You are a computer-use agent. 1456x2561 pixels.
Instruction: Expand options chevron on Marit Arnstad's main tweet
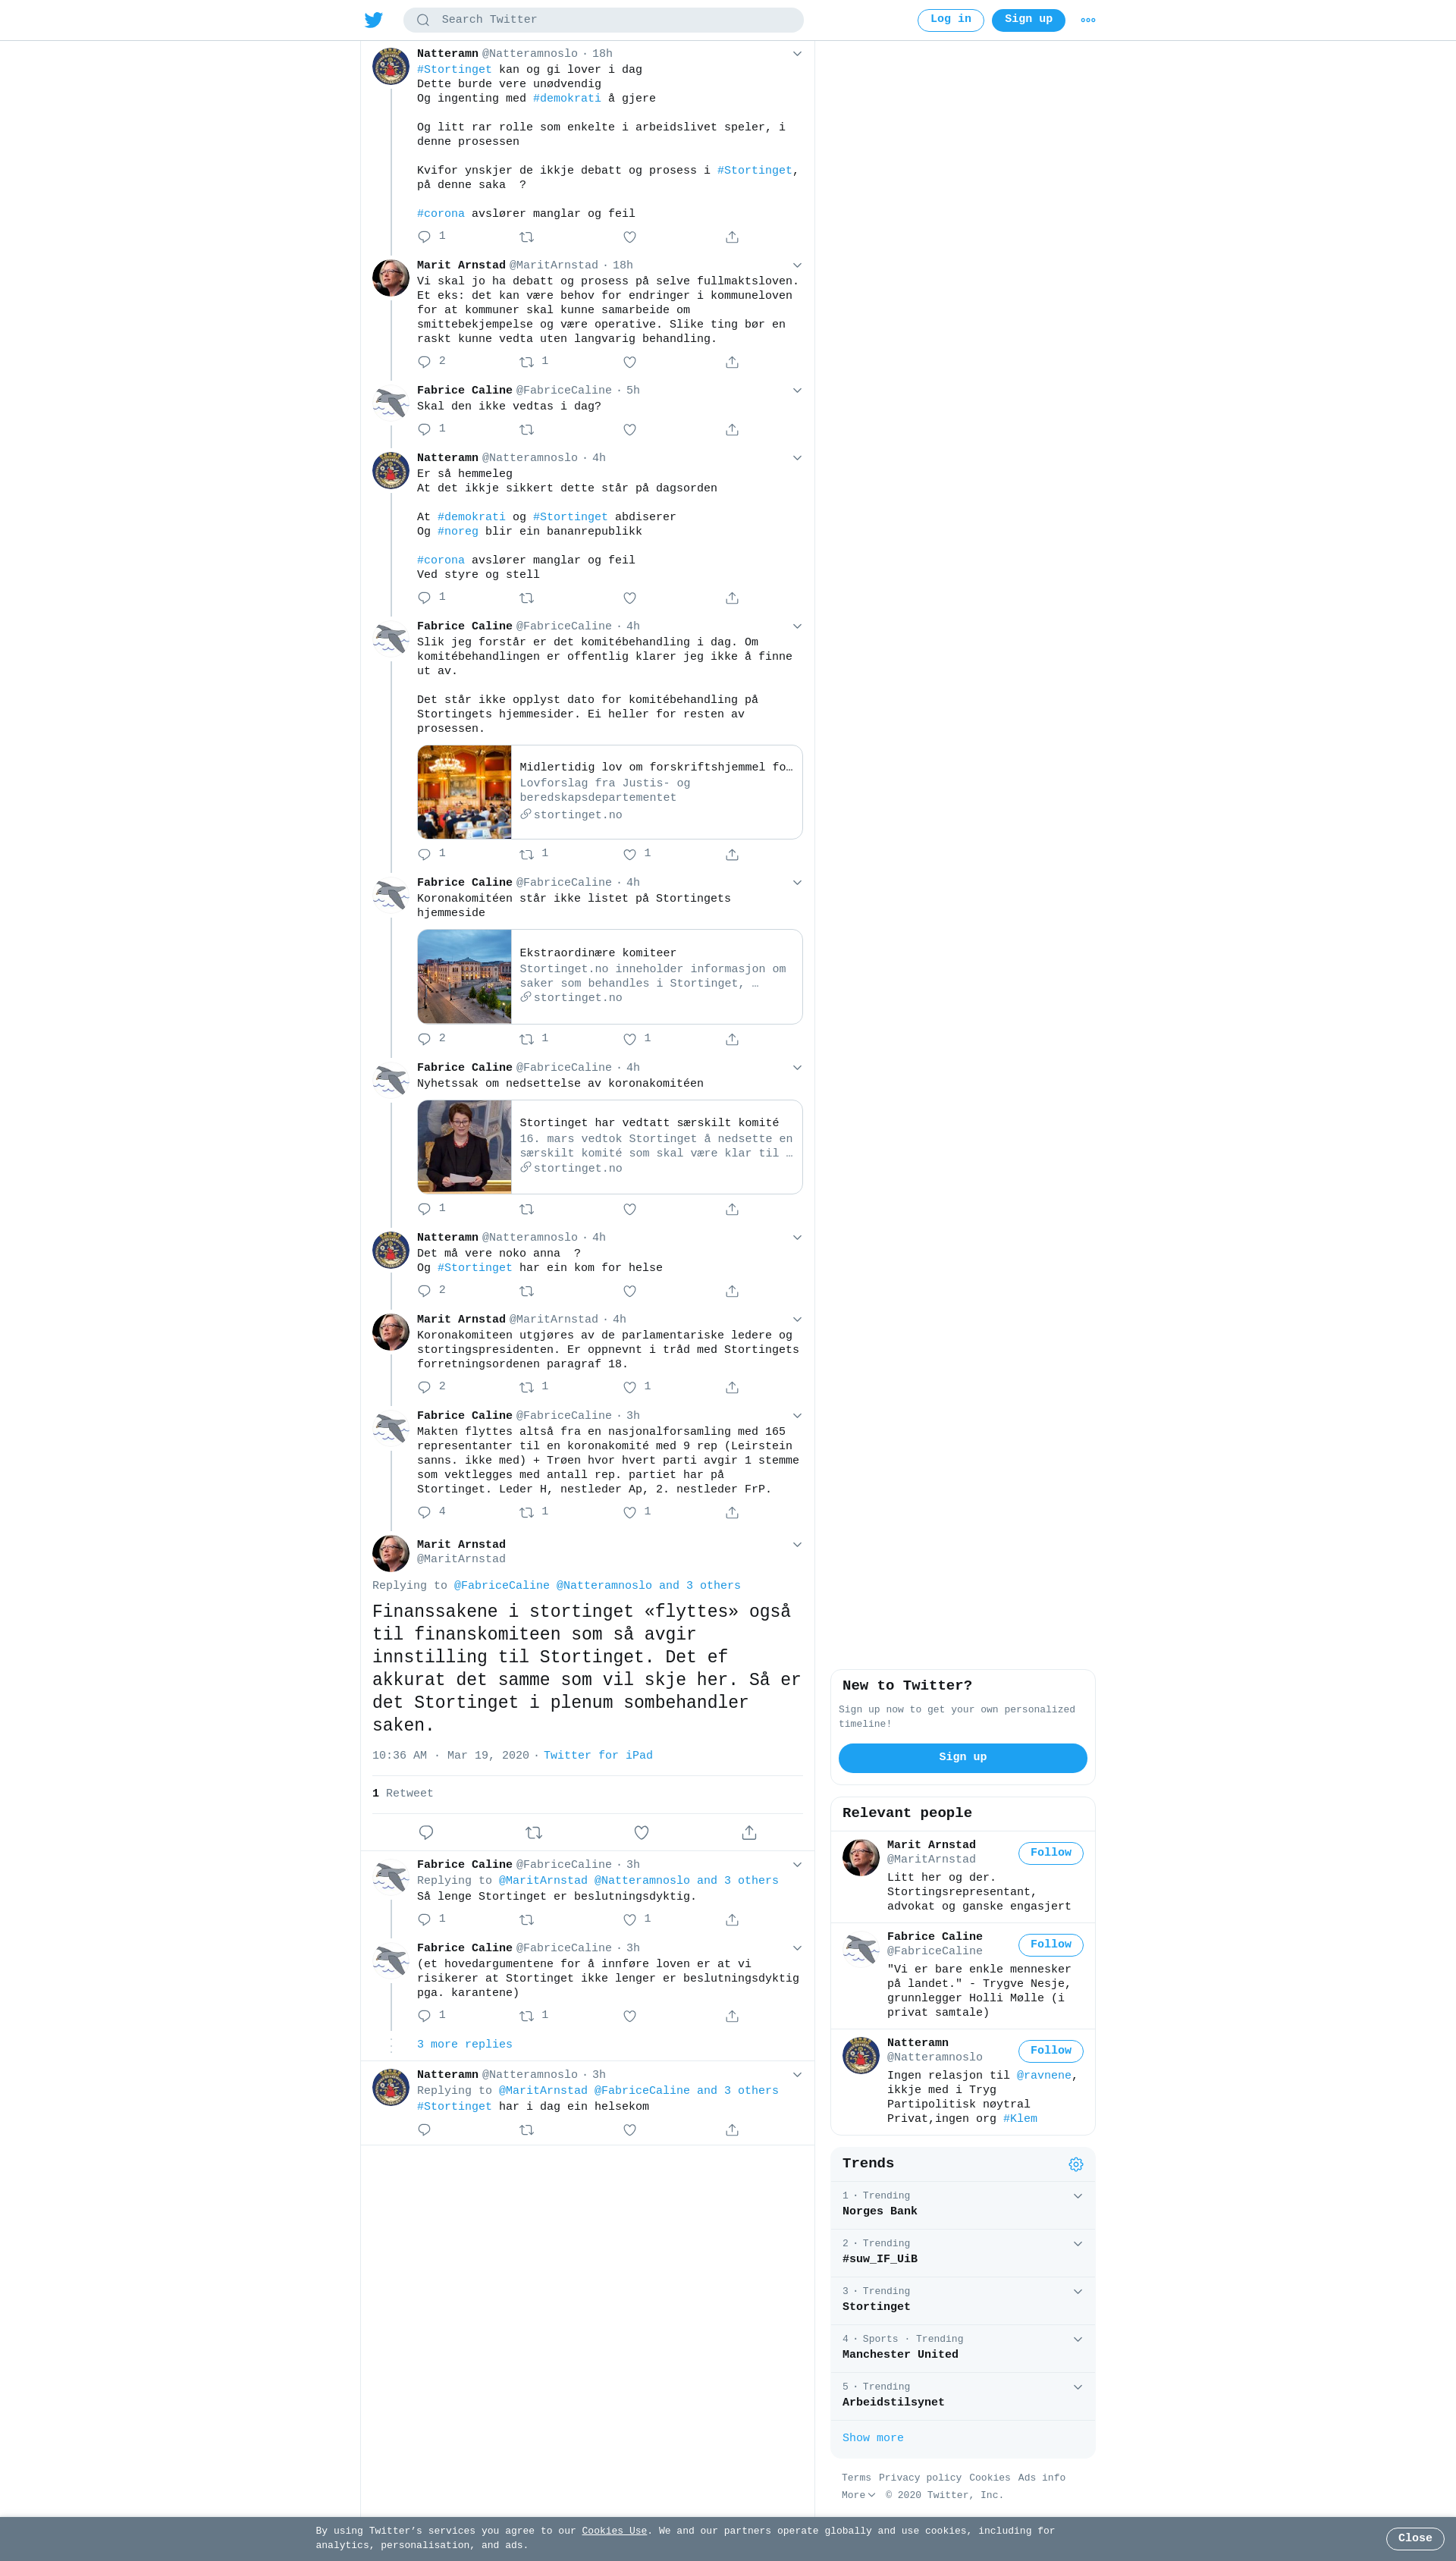tap(797, 1545)
